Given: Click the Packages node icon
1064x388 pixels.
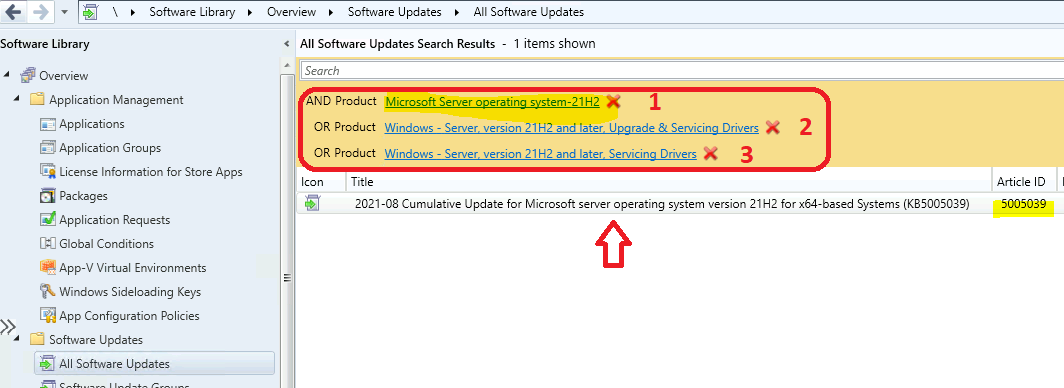Looking at the screenshot, I should point(48,196).
